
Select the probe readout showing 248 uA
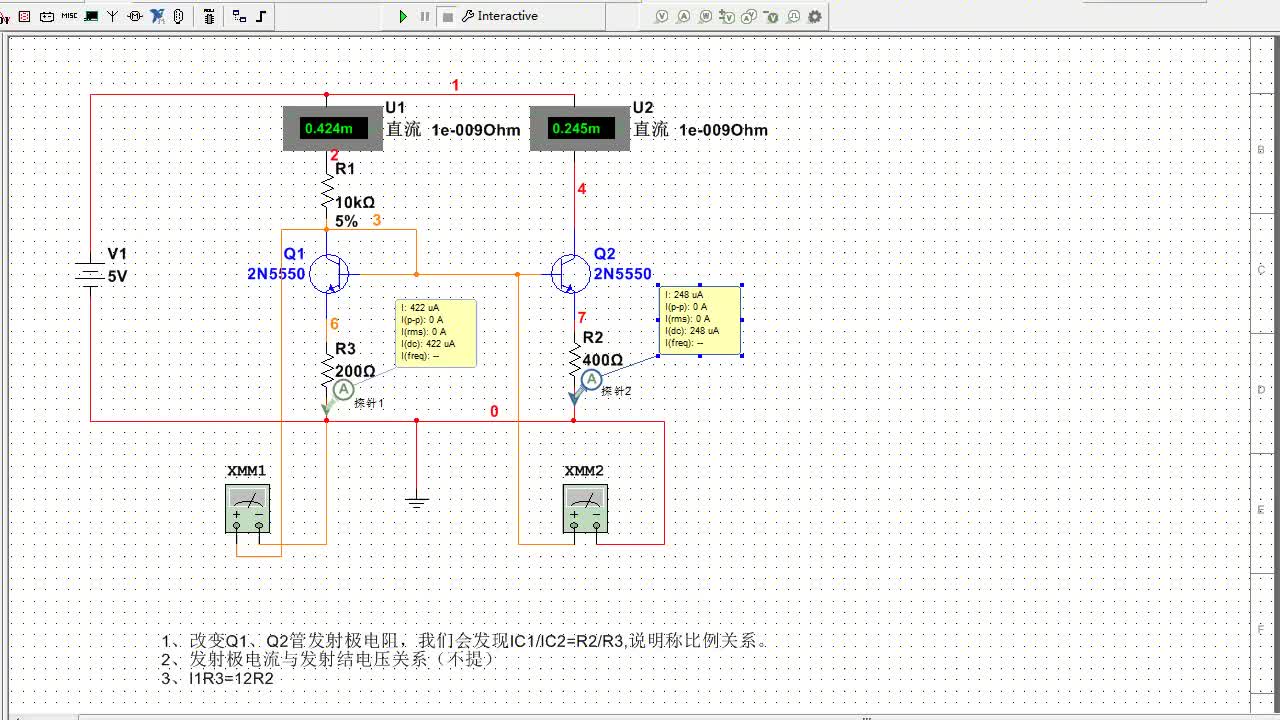click(700, 320)
